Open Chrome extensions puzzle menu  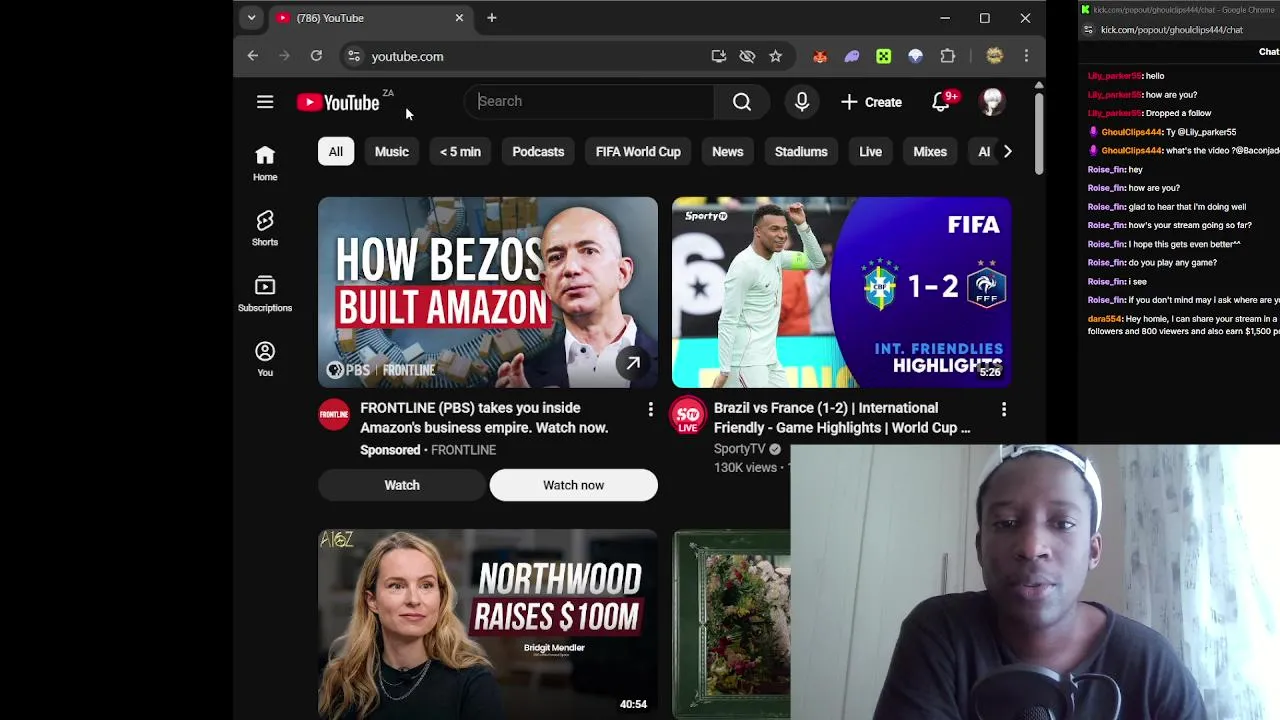click(948, 56)
